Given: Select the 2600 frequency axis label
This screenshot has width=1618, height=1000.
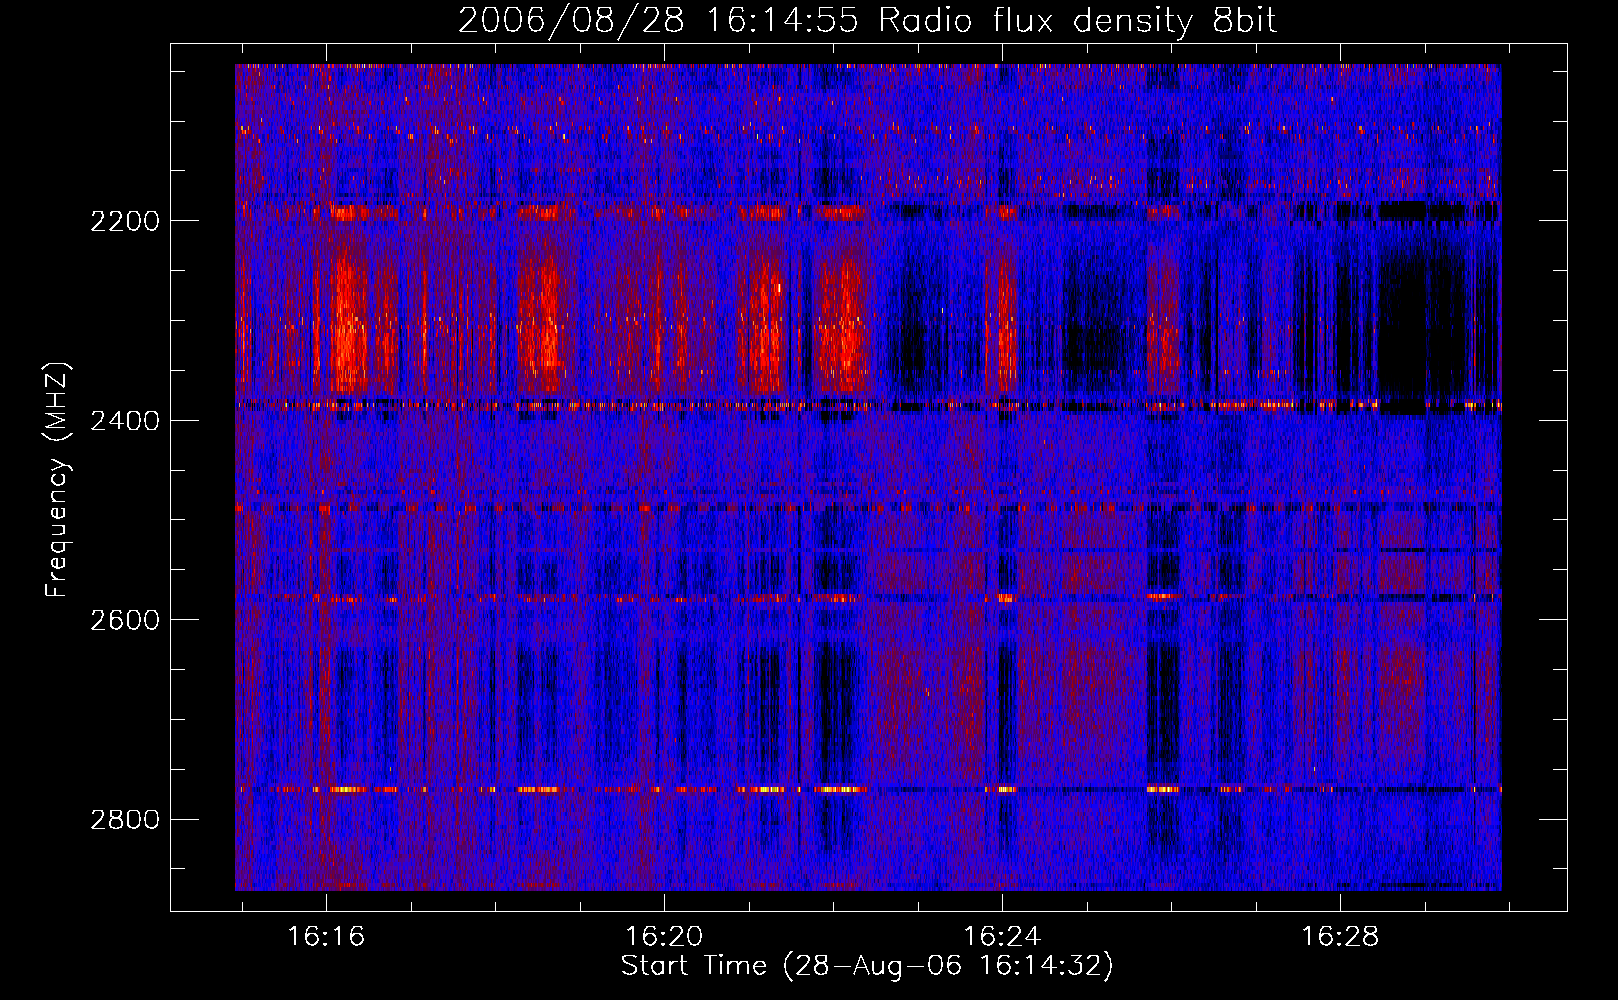Looking at the screenshot, I should (x=125, y=620).
